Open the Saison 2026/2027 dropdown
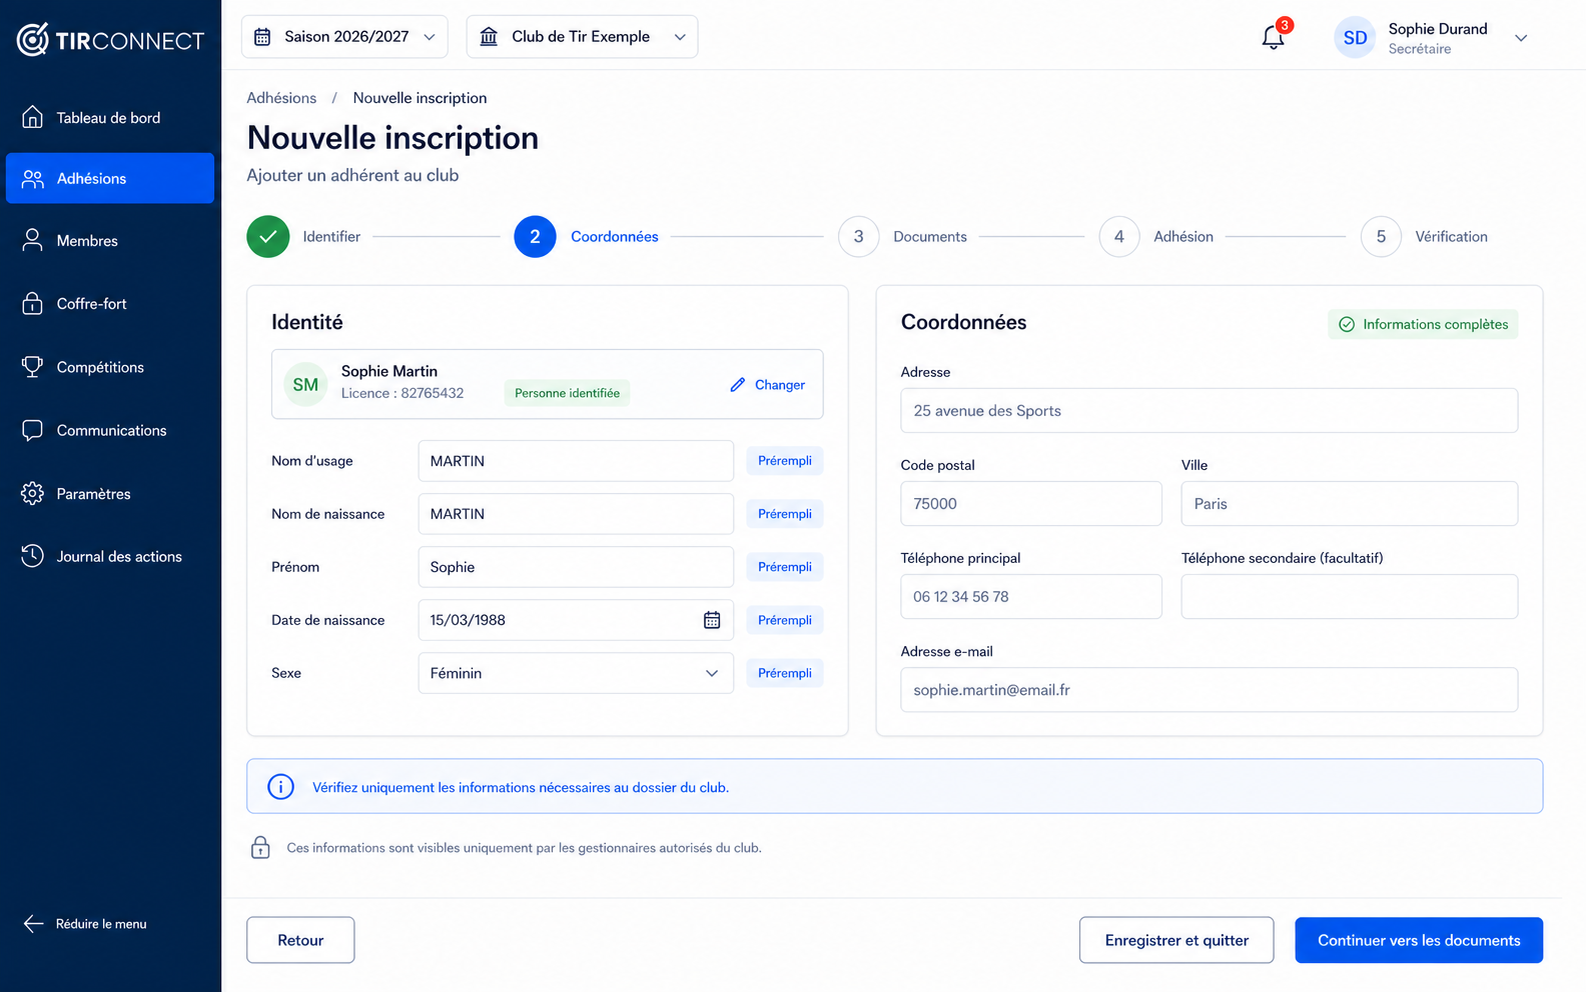This screenshot has width=1586, height=992. click(344, 37)
